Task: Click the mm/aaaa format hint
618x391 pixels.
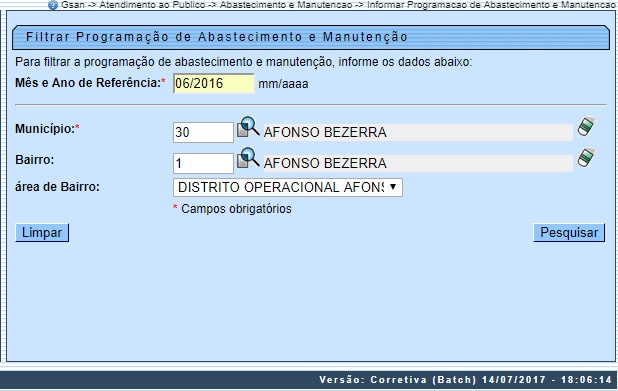Action: pos(283,84)
